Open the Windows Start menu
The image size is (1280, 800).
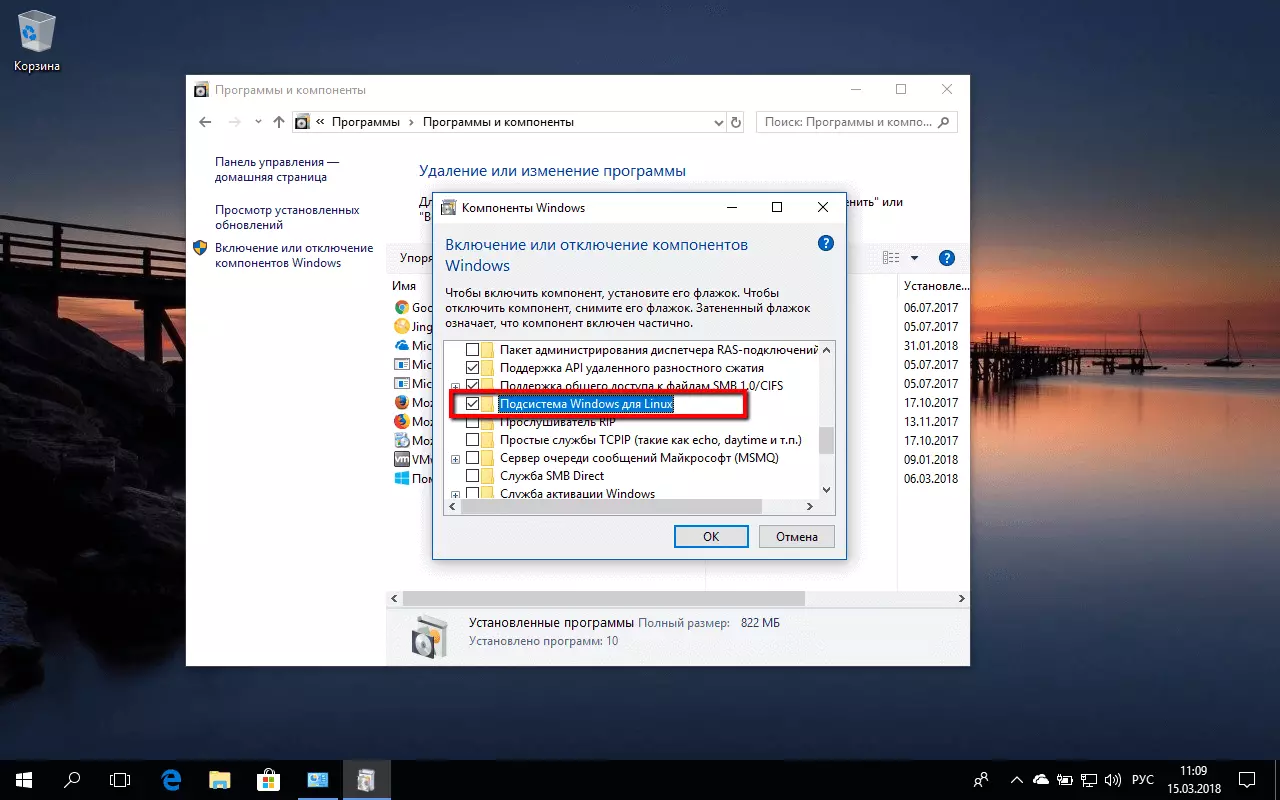pos(23,779)
